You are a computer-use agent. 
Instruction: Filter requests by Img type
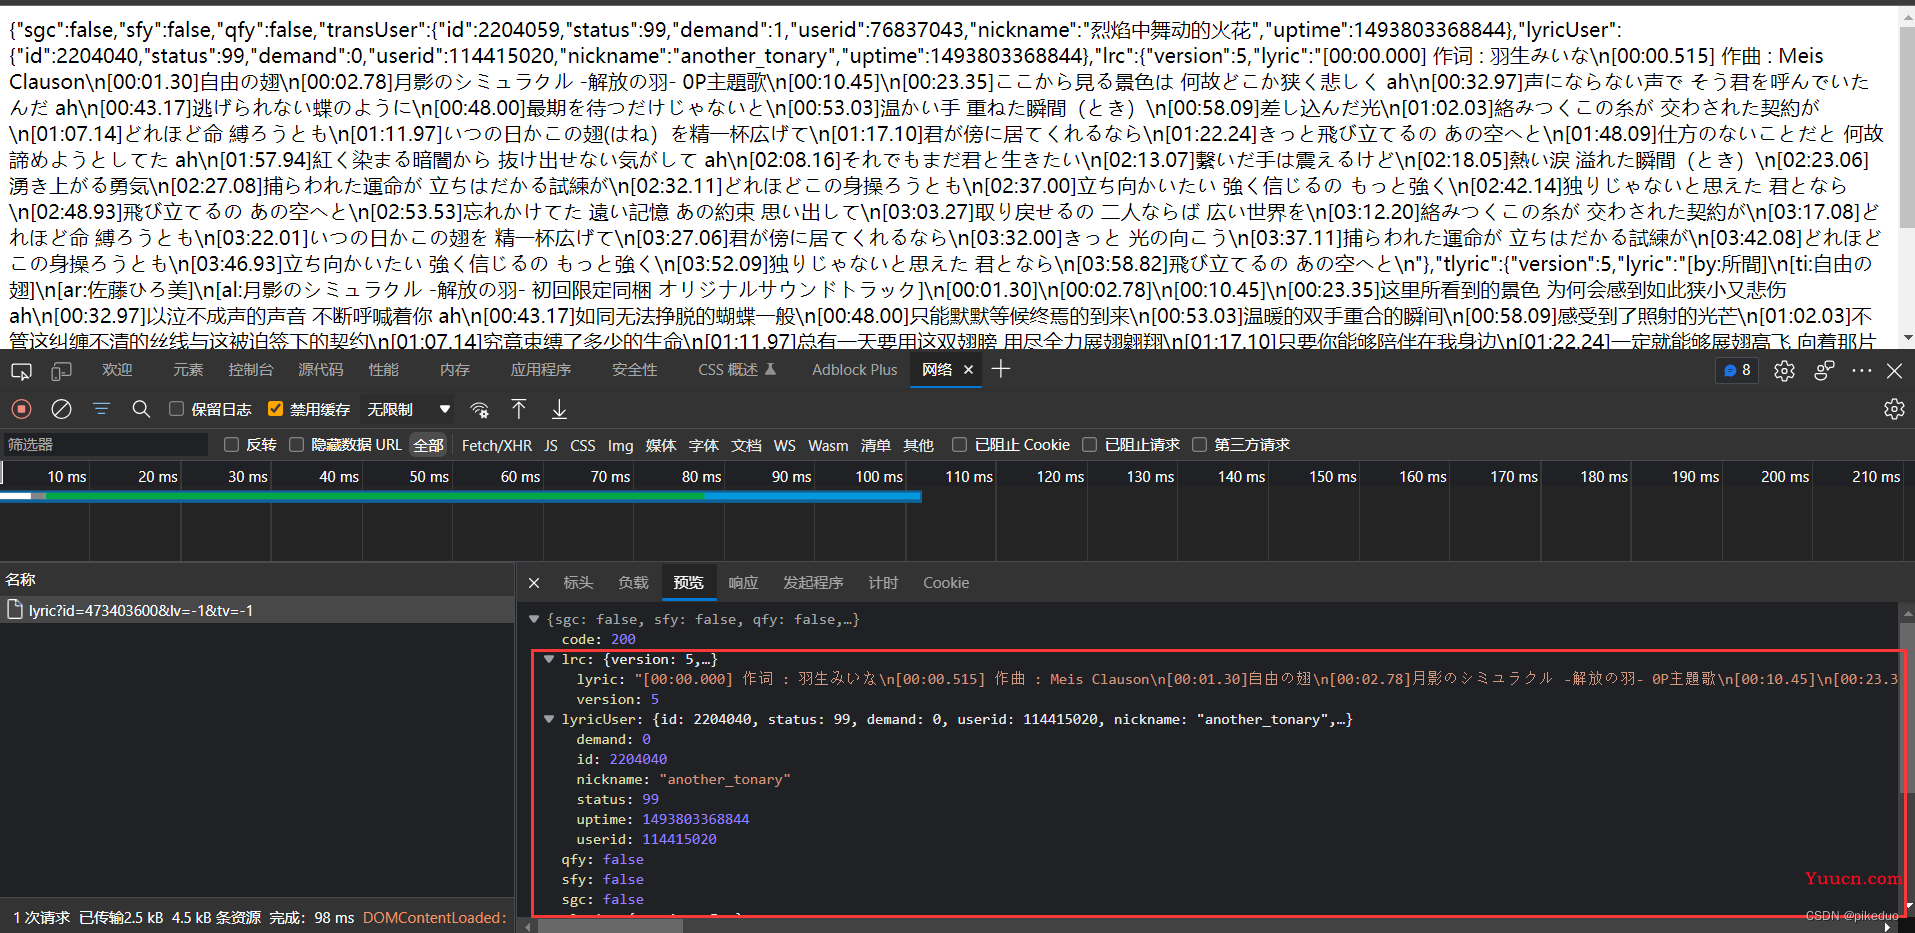621,446
